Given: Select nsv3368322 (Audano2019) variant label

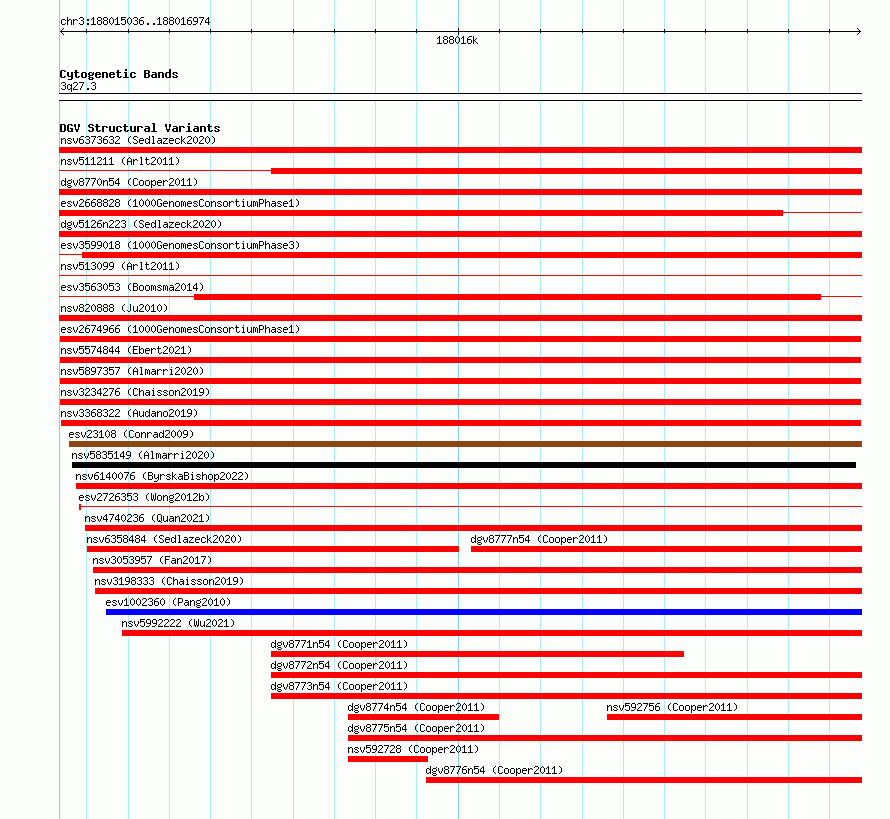Looking at the screenshot, I should click(x=129, y=413).
